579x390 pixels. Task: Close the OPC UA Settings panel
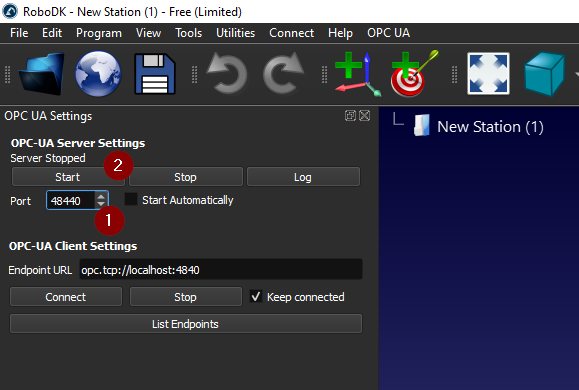(x=365, y=116)
